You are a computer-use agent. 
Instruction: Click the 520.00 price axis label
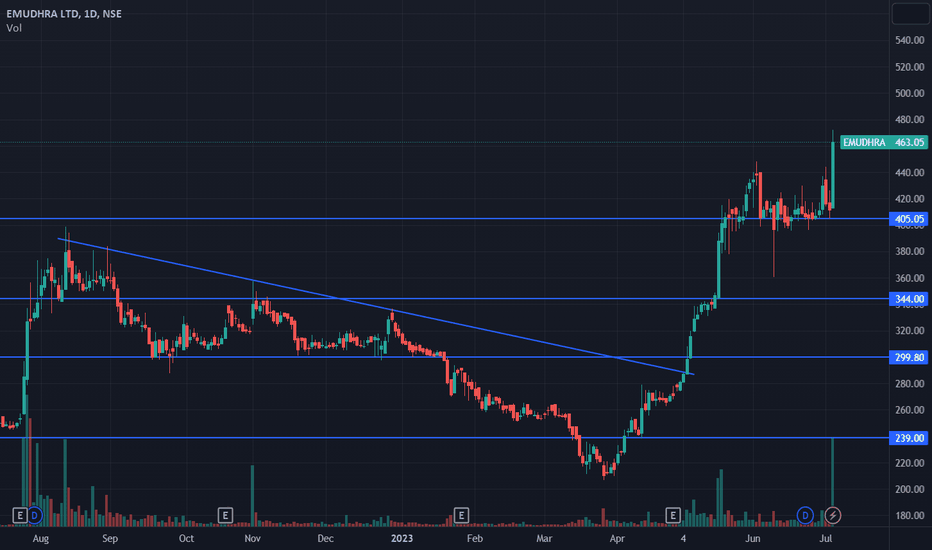[909, 67]
